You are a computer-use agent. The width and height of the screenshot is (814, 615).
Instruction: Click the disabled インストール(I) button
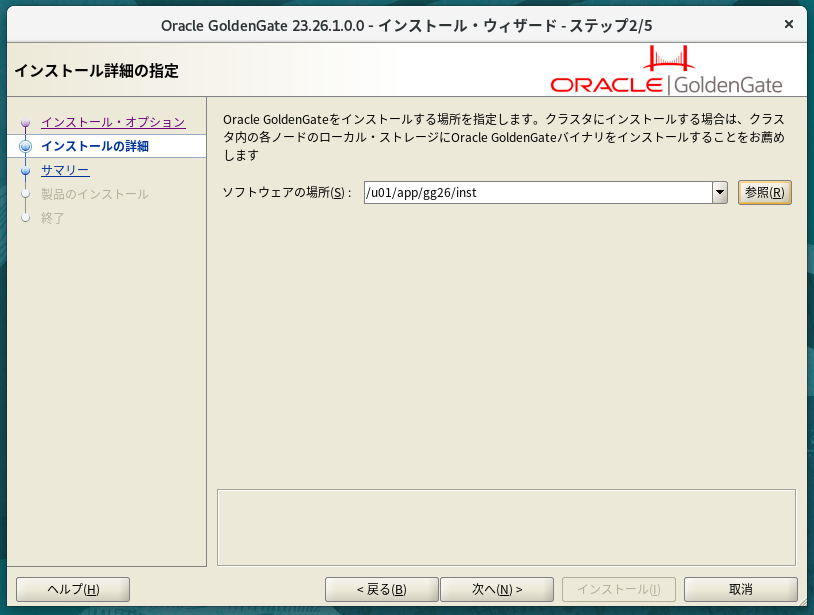pos(619,589)
